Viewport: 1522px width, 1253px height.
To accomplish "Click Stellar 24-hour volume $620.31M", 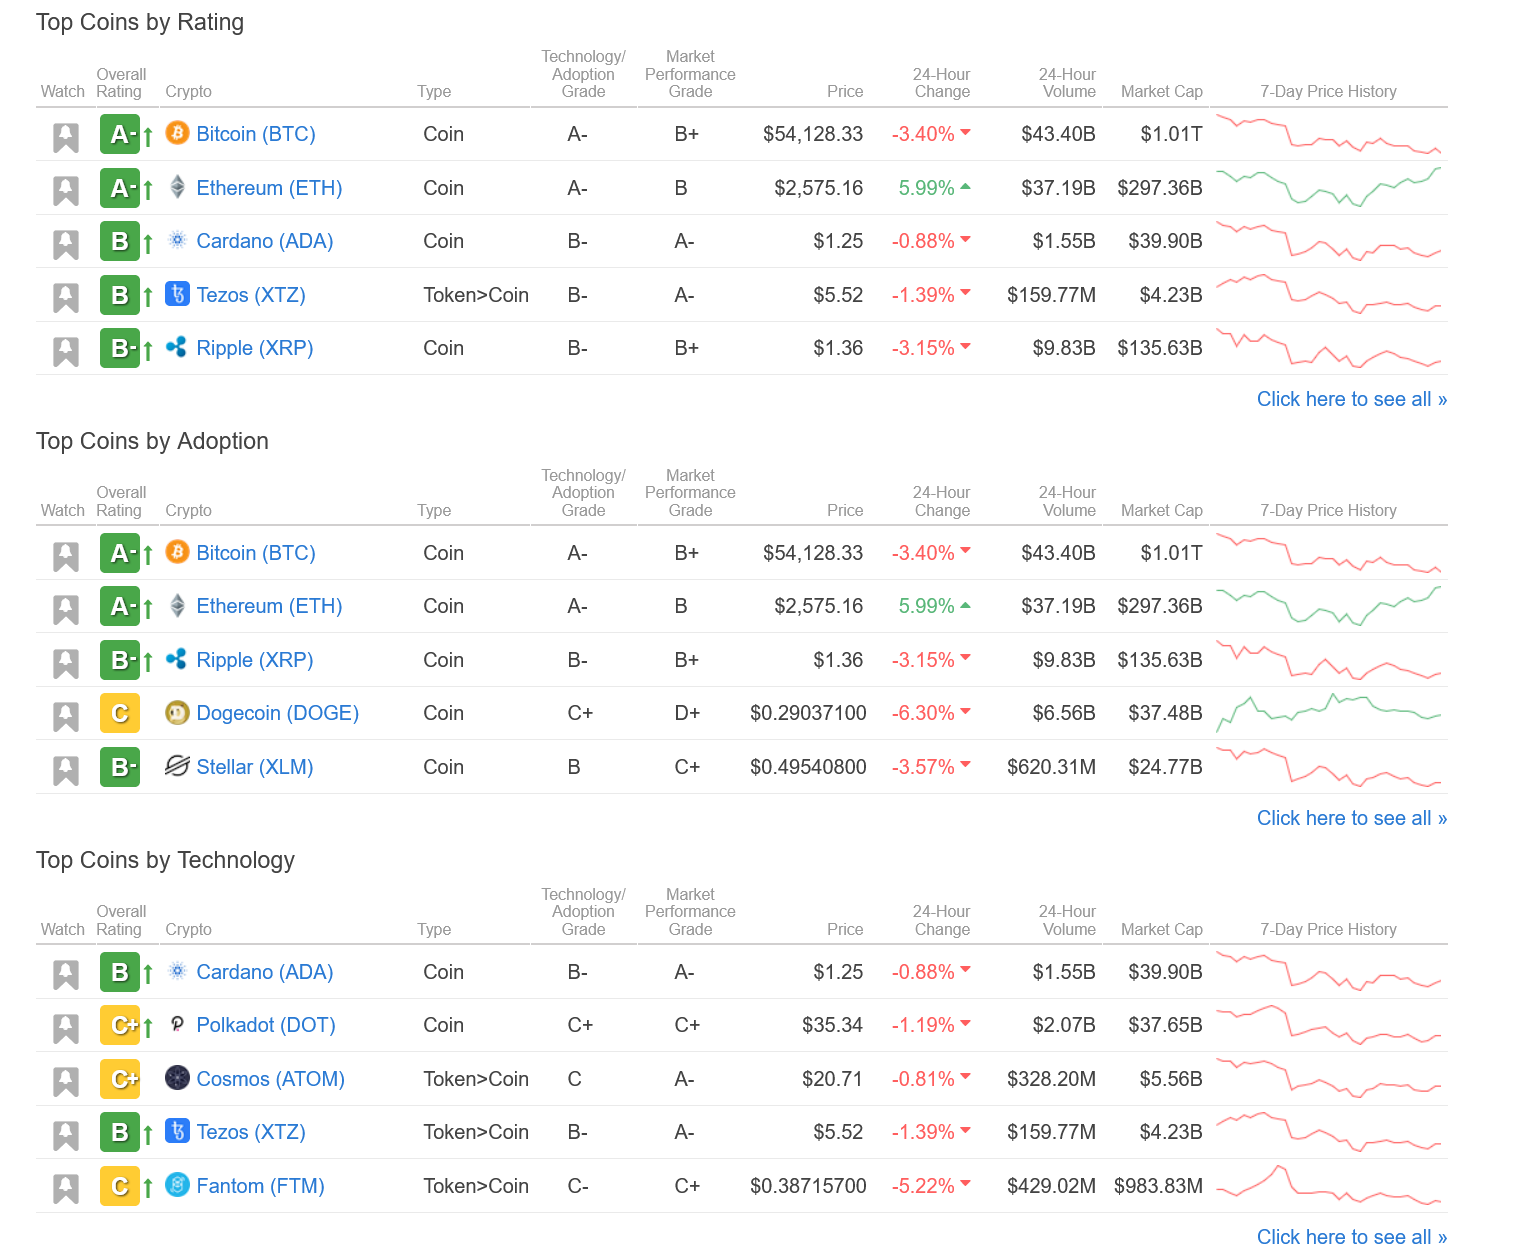I will click(x=1051, y=767).
